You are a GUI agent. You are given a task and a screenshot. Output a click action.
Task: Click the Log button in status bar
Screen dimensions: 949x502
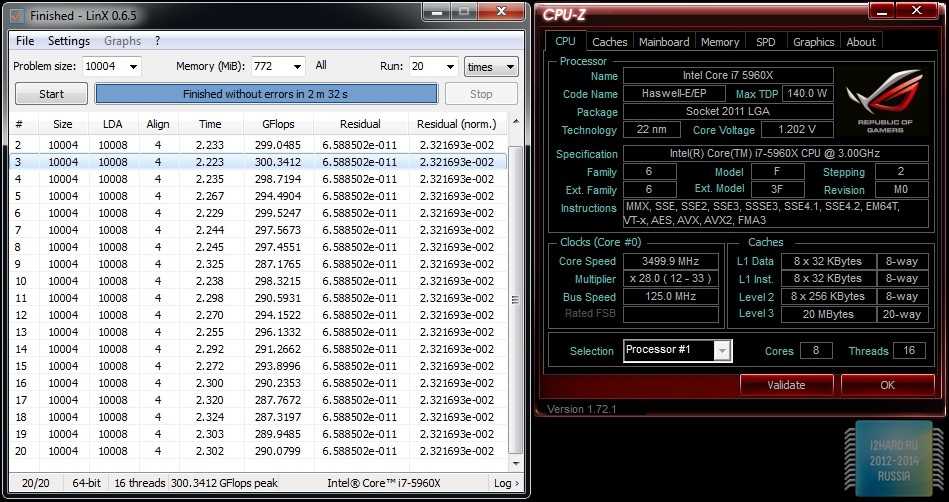click(506, 483)
